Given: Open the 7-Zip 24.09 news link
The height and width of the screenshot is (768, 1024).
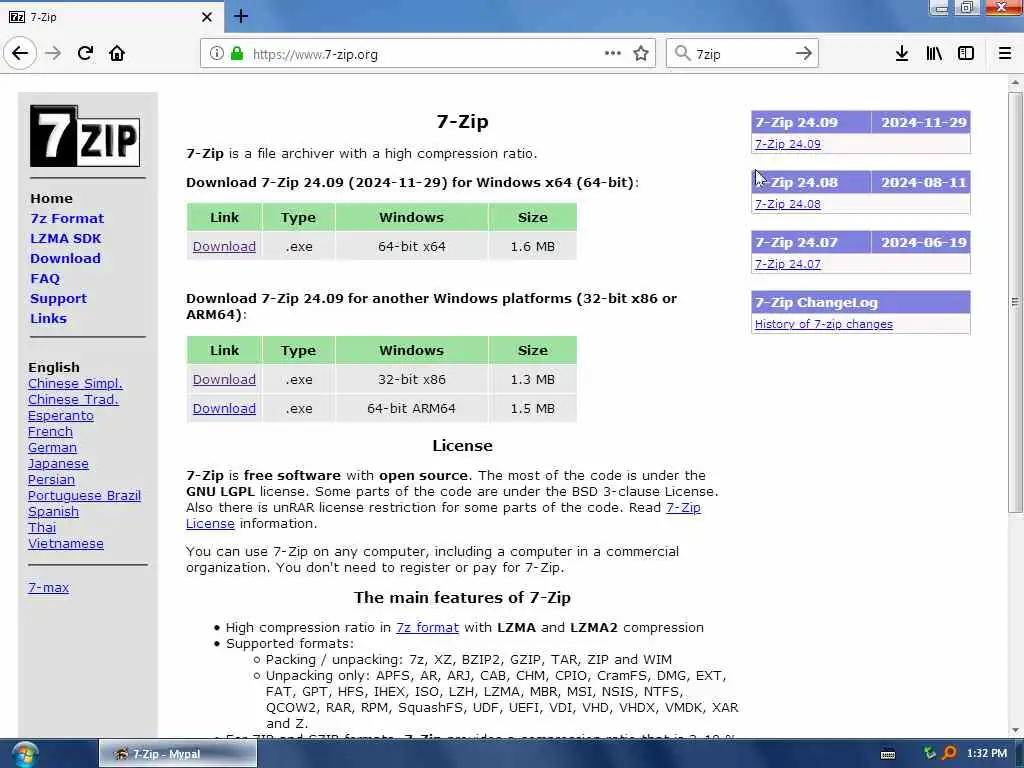Looking at the screenshot, I should pyautogui.click(x=788, y=144).
